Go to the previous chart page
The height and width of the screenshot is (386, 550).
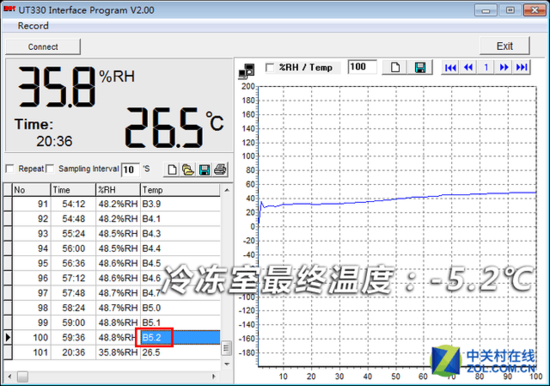pos(468,67)
